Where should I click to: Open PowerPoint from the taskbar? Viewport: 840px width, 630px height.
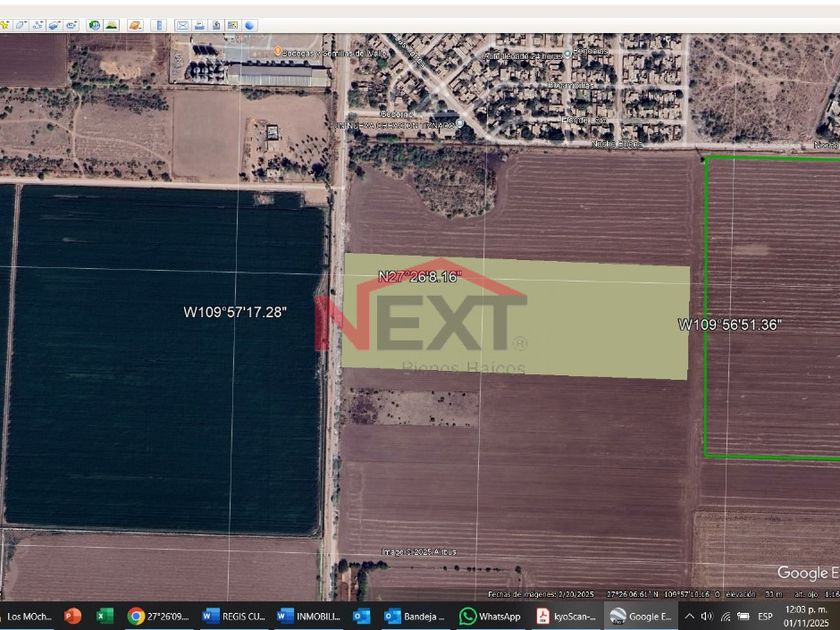72,616
